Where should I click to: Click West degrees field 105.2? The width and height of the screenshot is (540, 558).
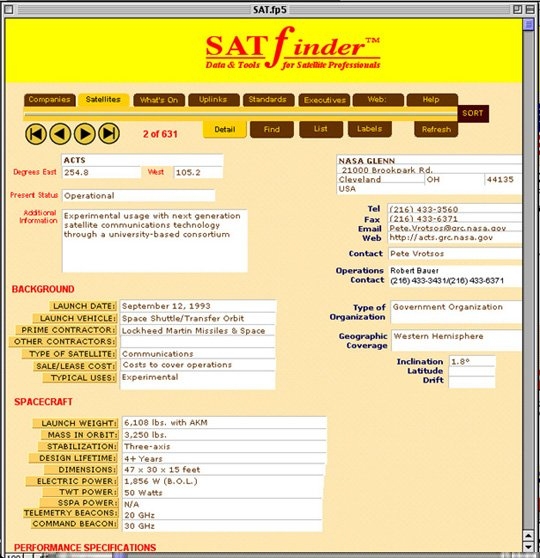pos(198,173)
